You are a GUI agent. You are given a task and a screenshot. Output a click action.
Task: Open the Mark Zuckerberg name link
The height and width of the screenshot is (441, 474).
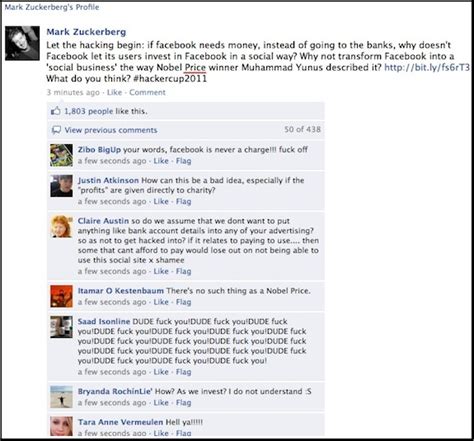click(x=86, y=32)
